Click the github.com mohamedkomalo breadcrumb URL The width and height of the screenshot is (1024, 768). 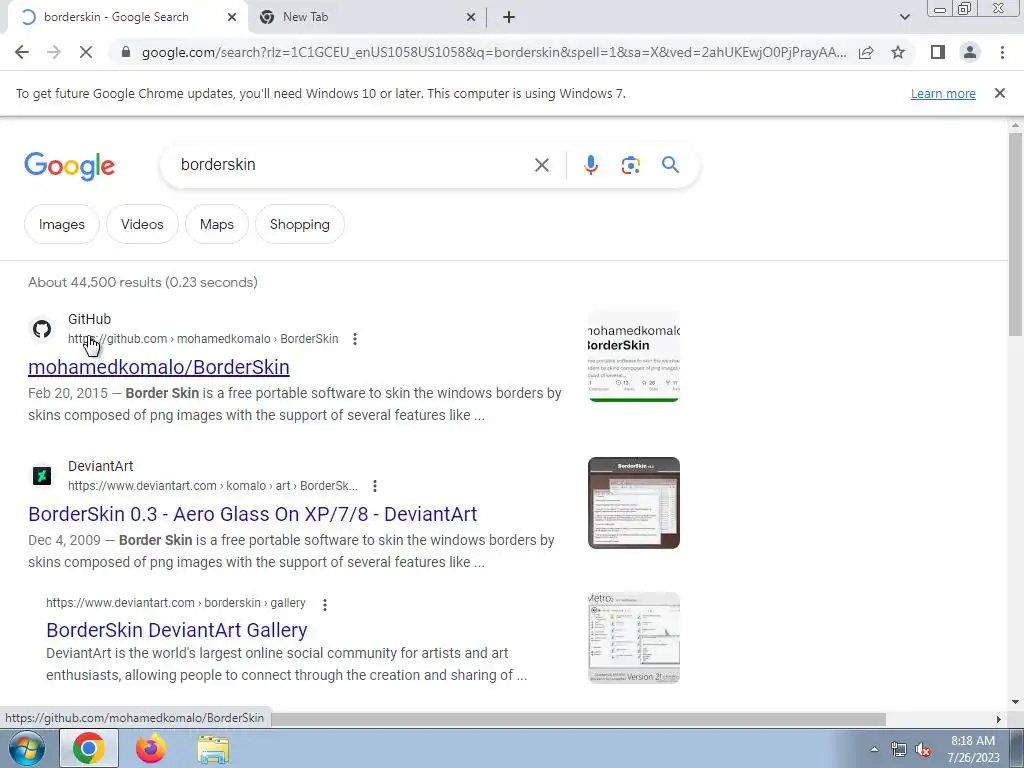click(203, 339)
